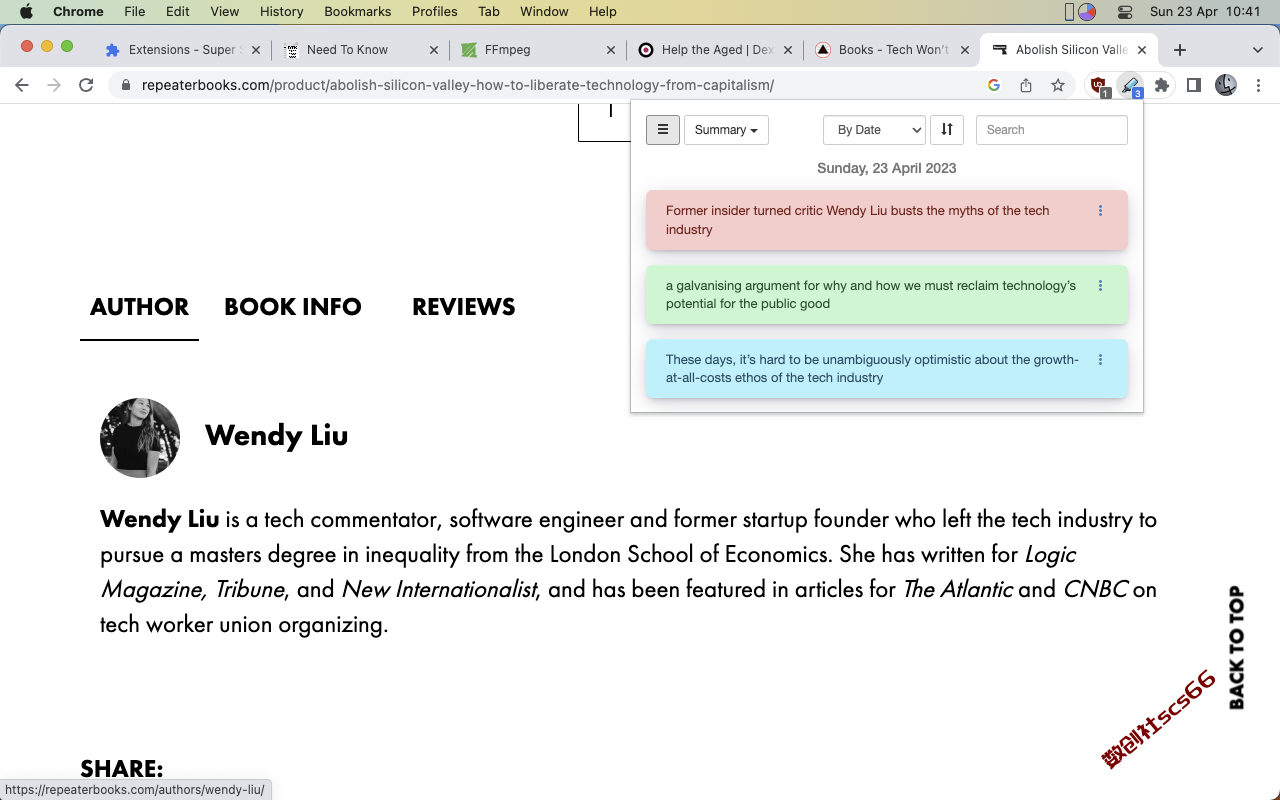Open the Apple menu
1280x800 pixels.
click(26, 12)
